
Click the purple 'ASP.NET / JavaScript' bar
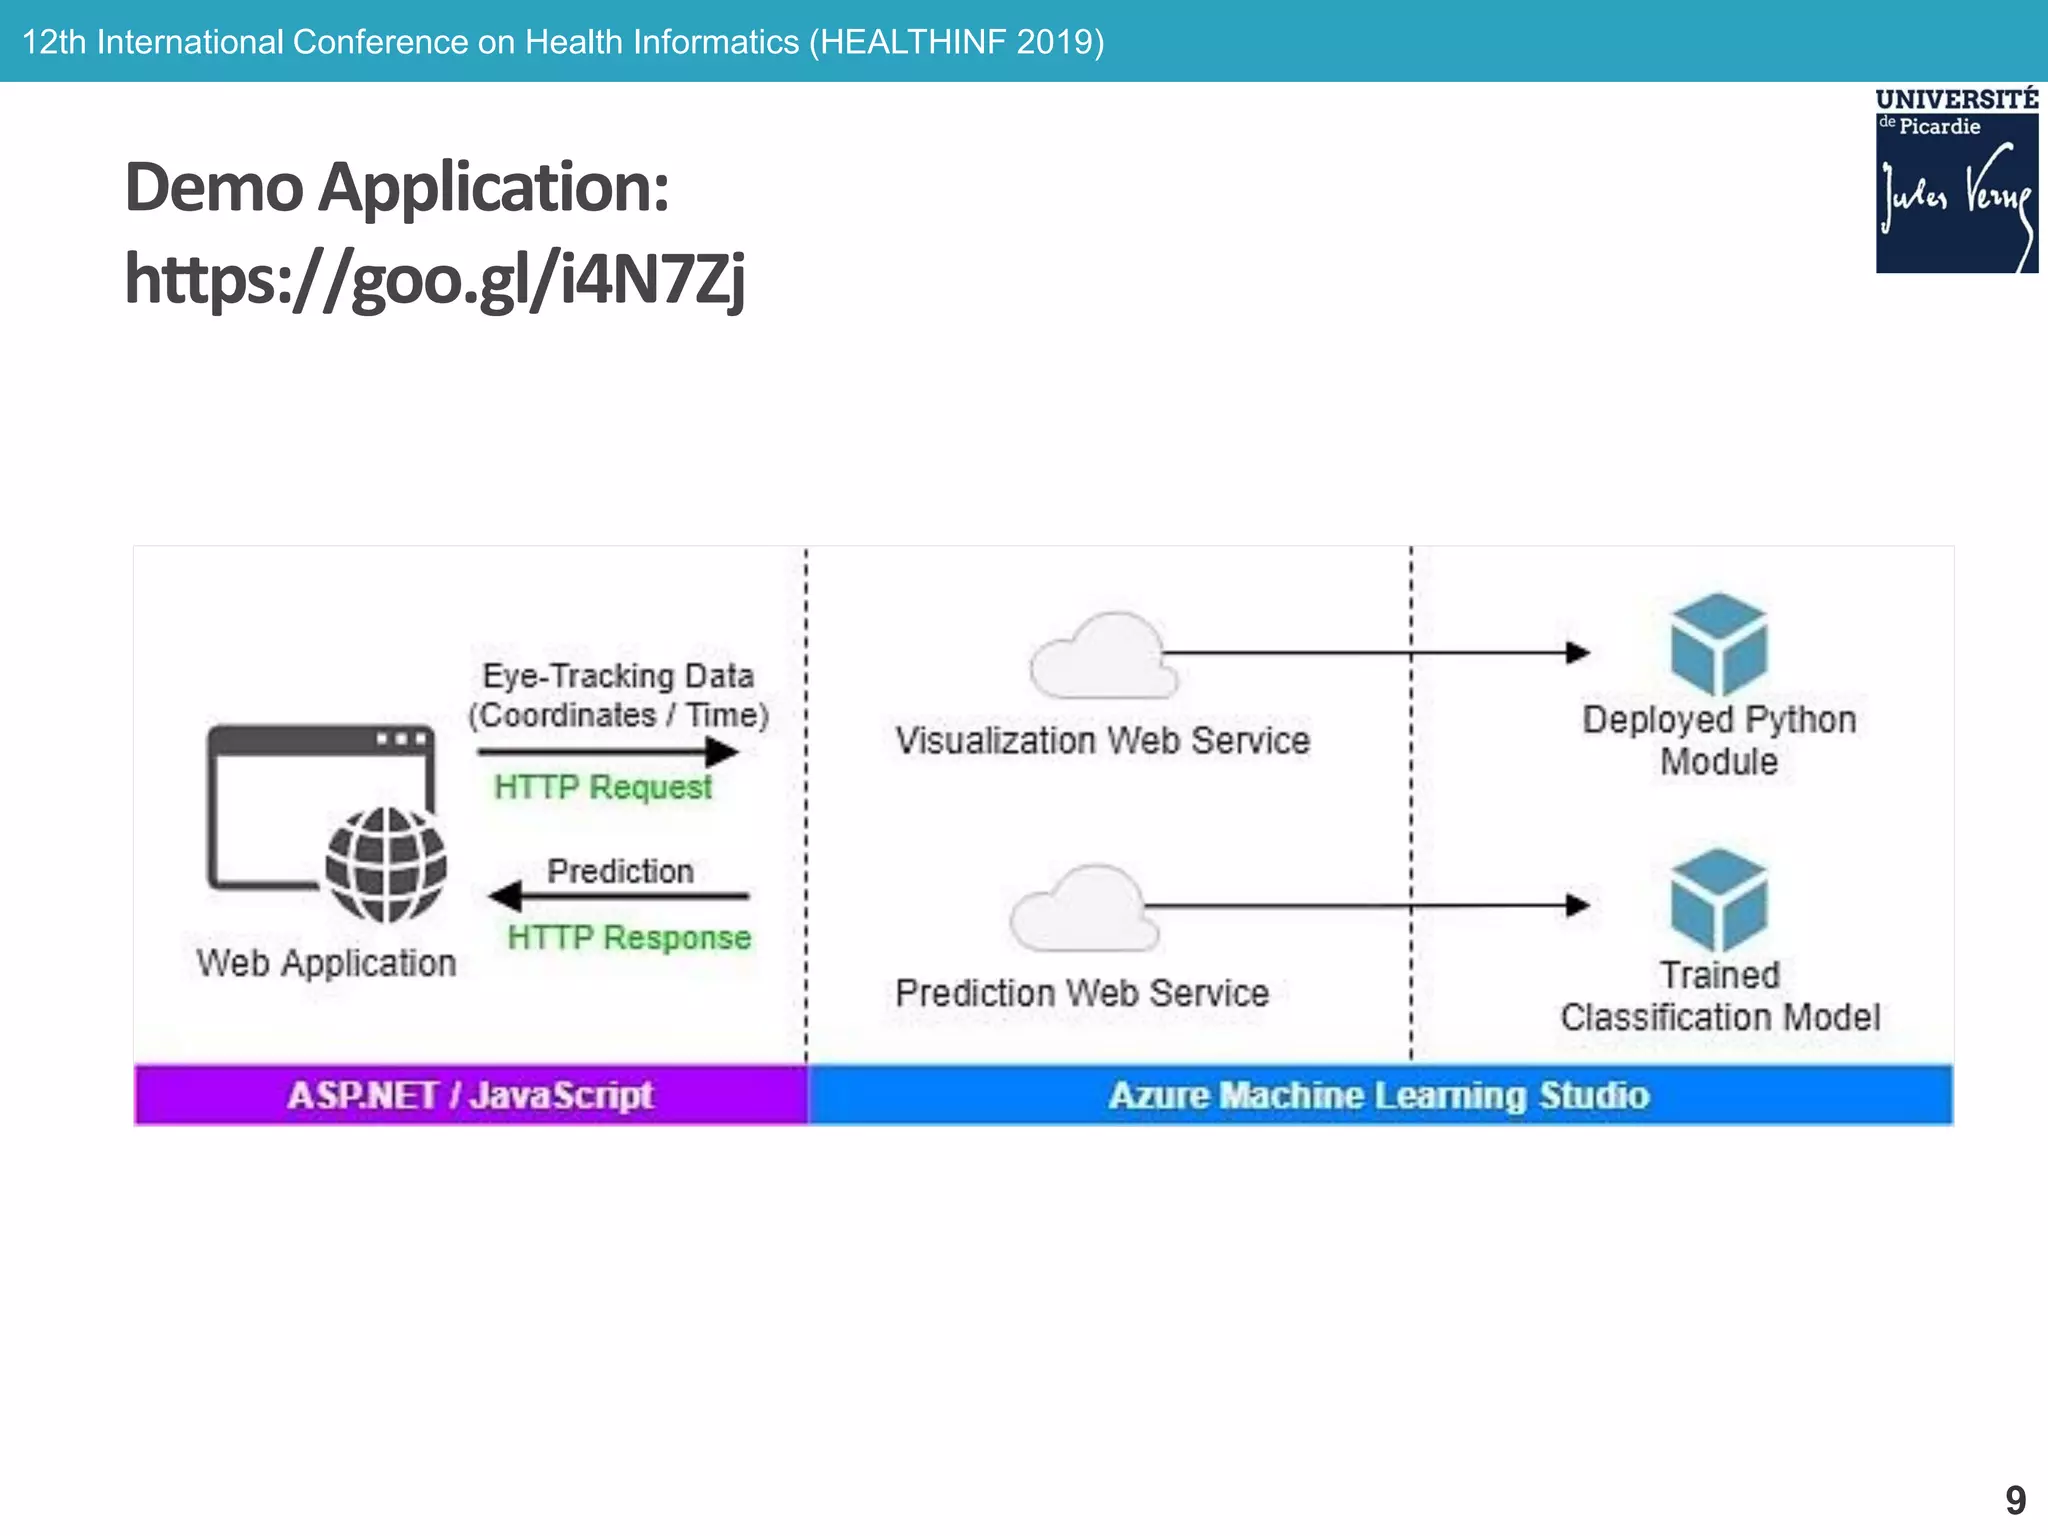click(x=471, y=1095)
